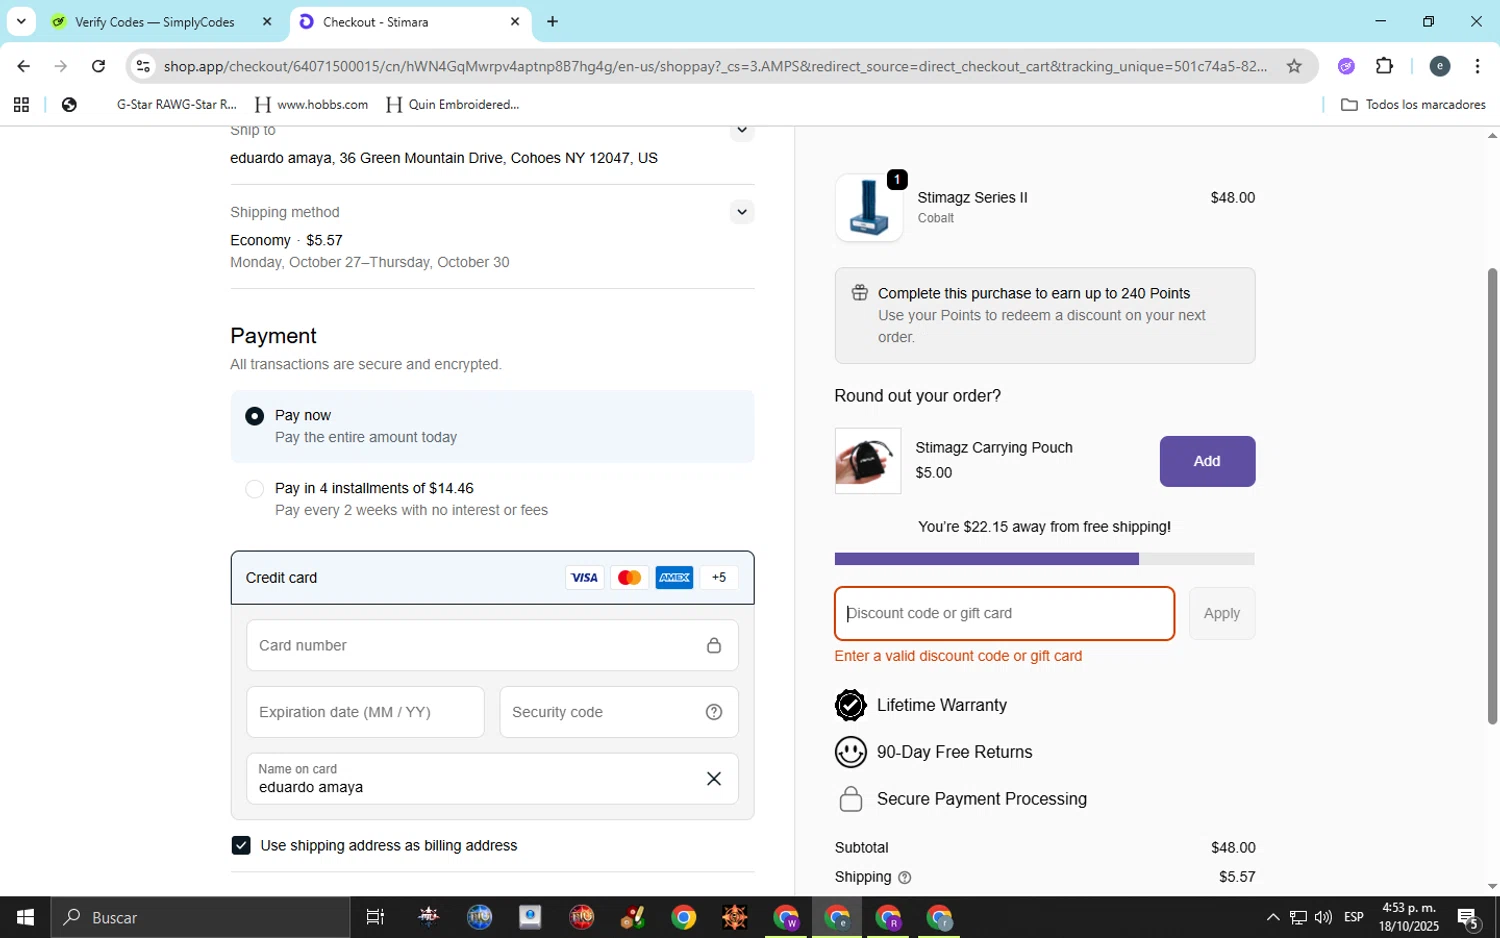Image resolution: width=1500 pixels, height=938 pixels.
Task: Open www.hobbs.com bookmark
Action: [x=312, y=104]
